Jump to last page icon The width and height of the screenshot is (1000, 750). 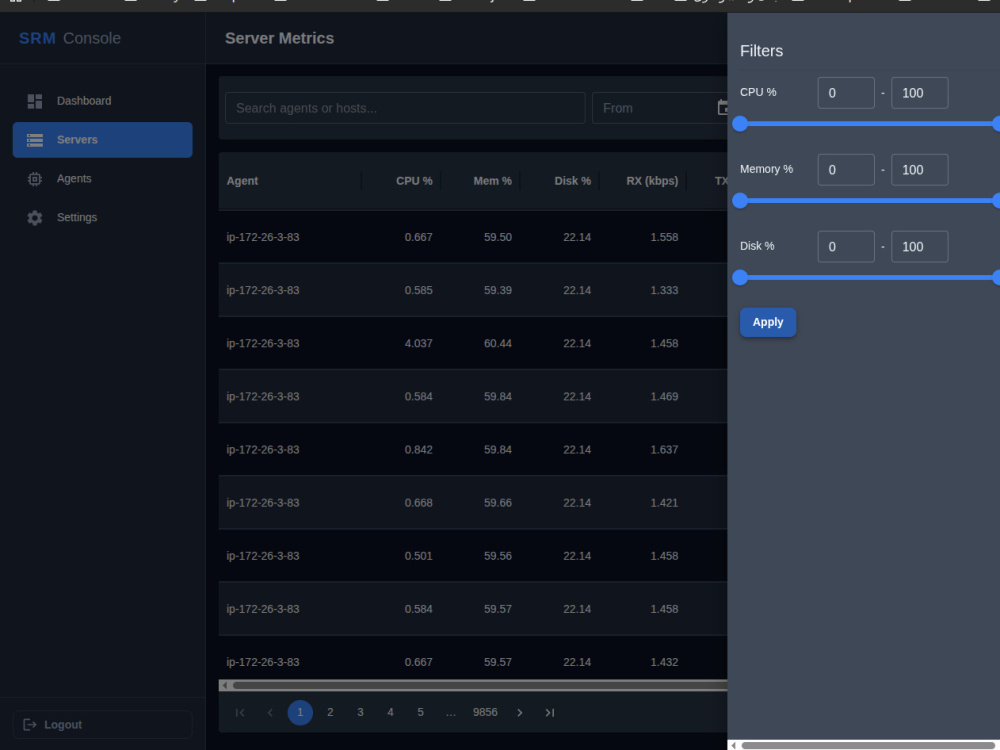tap(550, 712)
